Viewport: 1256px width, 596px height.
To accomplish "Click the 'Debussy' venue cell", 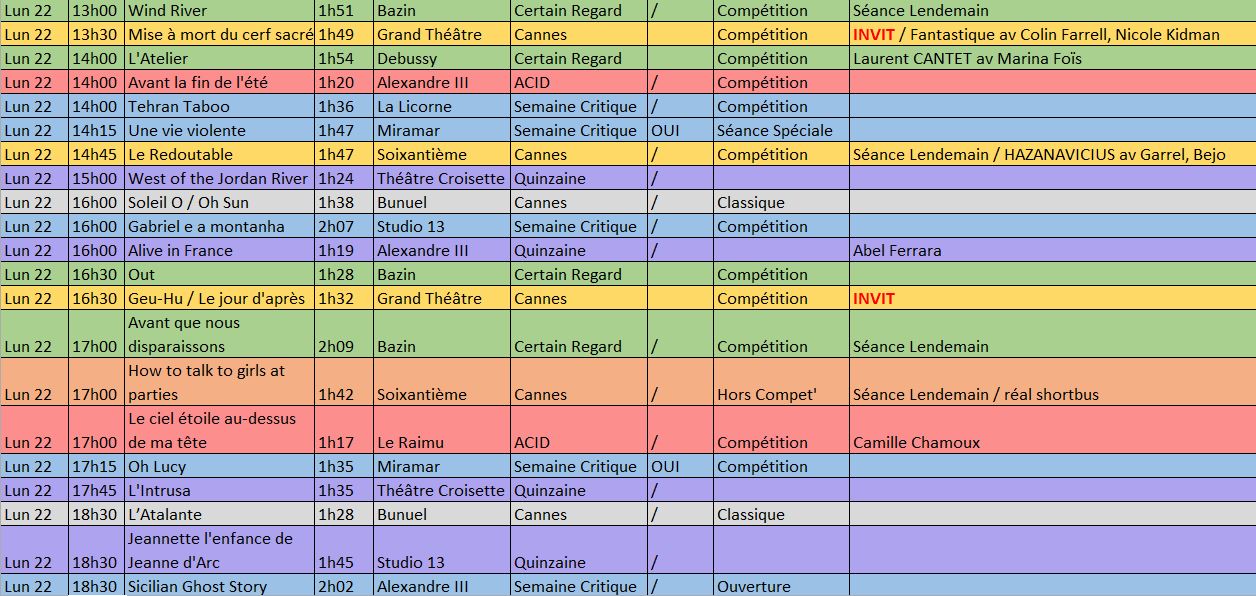I will pos(407,59).
